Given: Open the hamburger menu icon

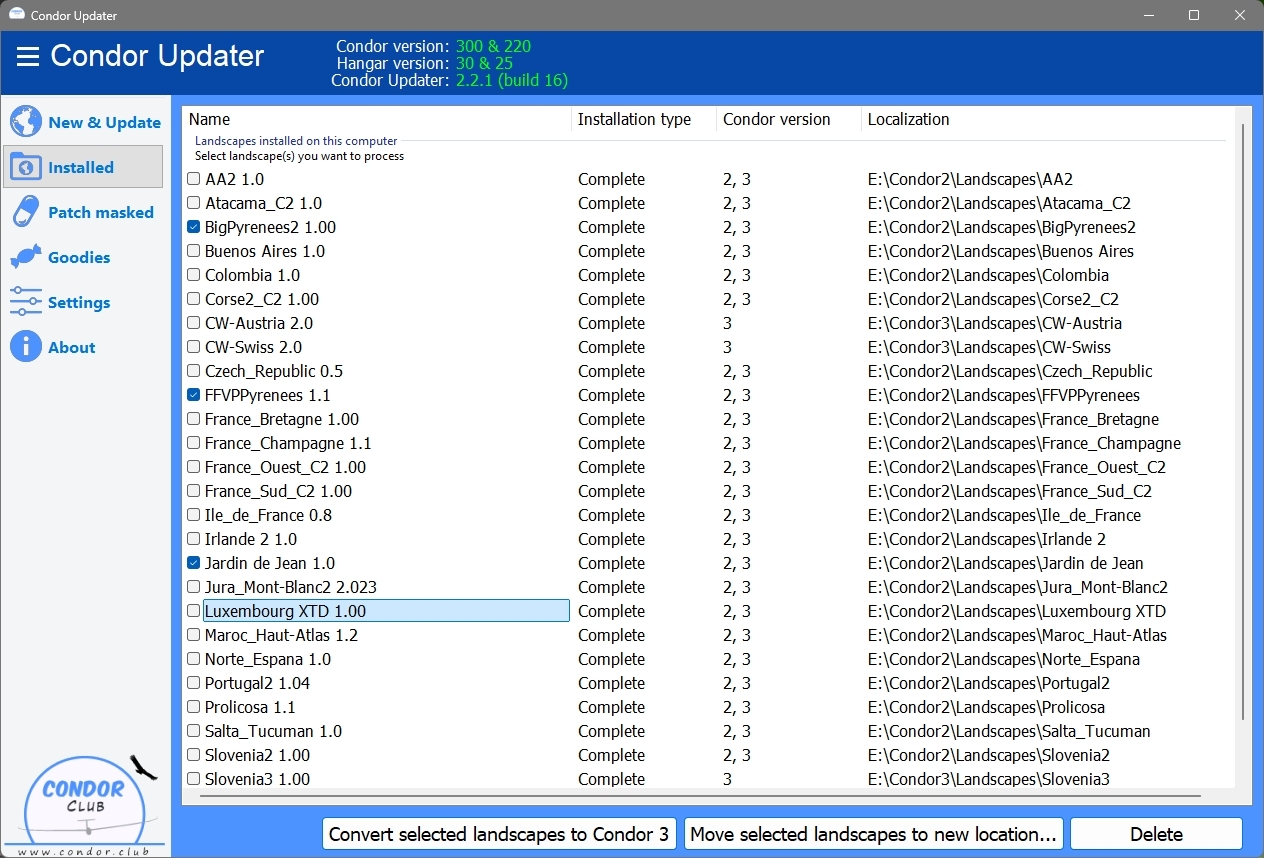Looking at the screenshot, I should tap(28, 56).
